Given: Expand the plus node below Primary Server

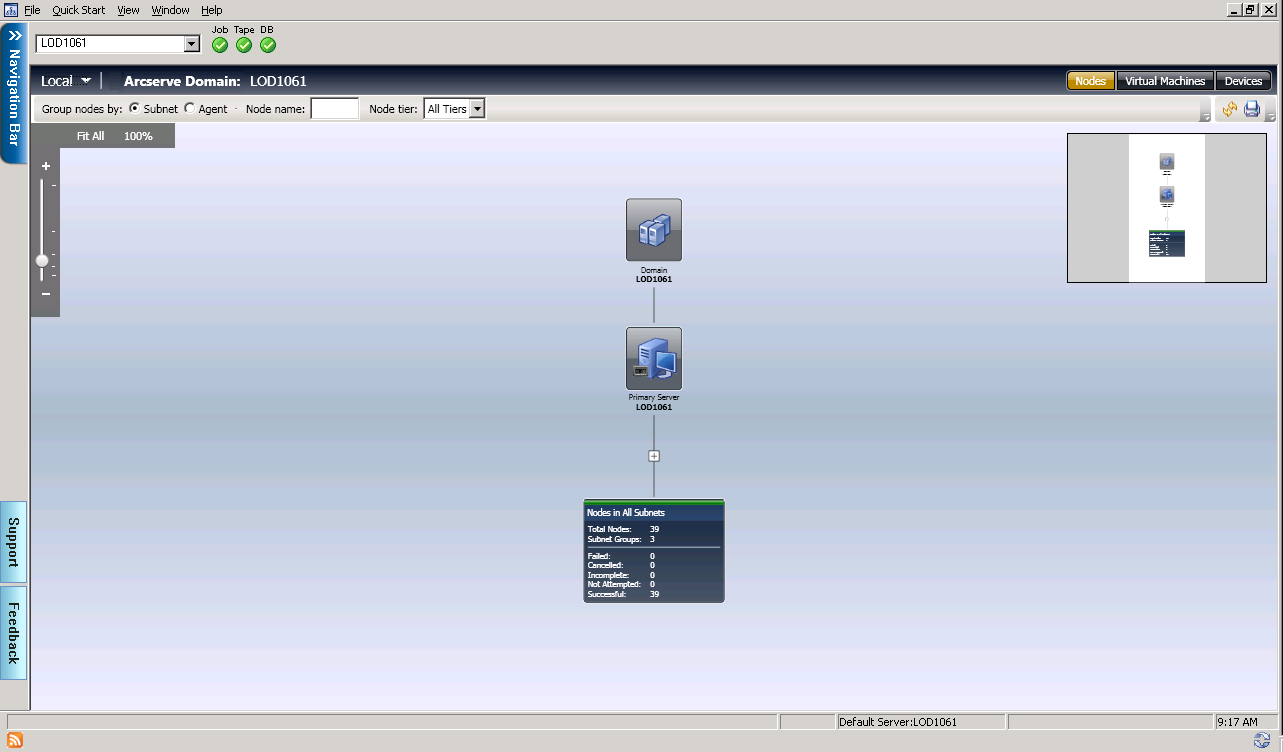Looking at the screenshot, I should (654, 456).
